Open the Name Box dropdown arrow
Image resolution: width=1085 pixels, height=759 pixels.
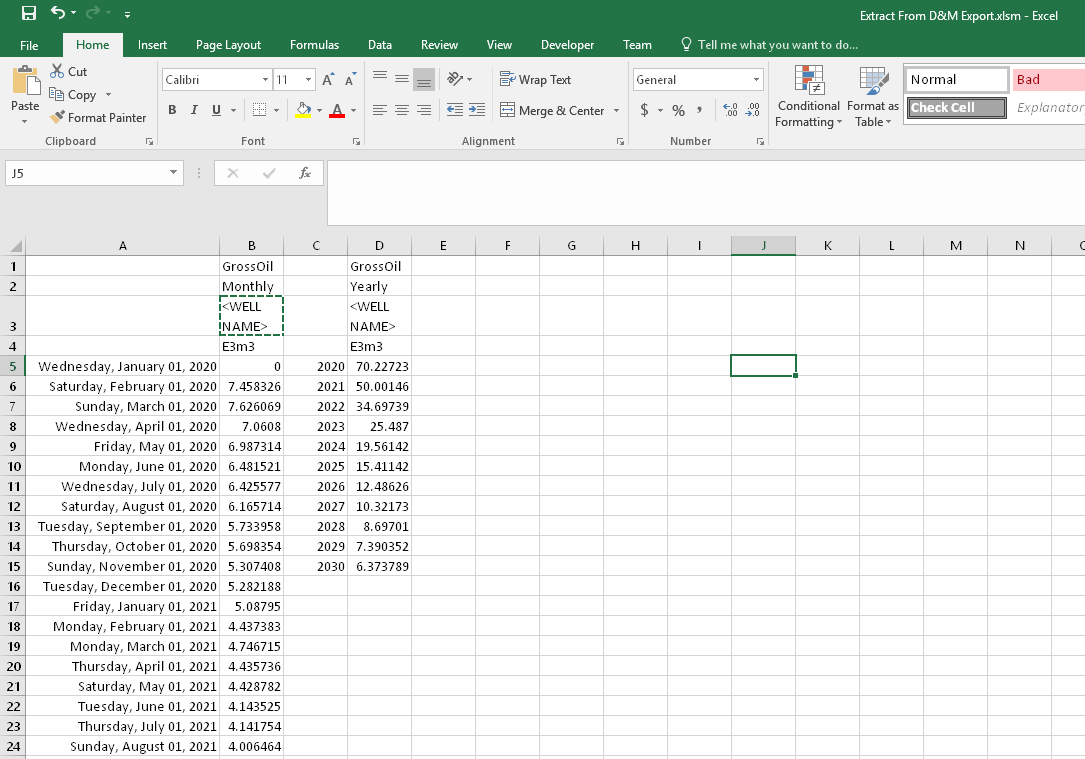coord(174,173)
